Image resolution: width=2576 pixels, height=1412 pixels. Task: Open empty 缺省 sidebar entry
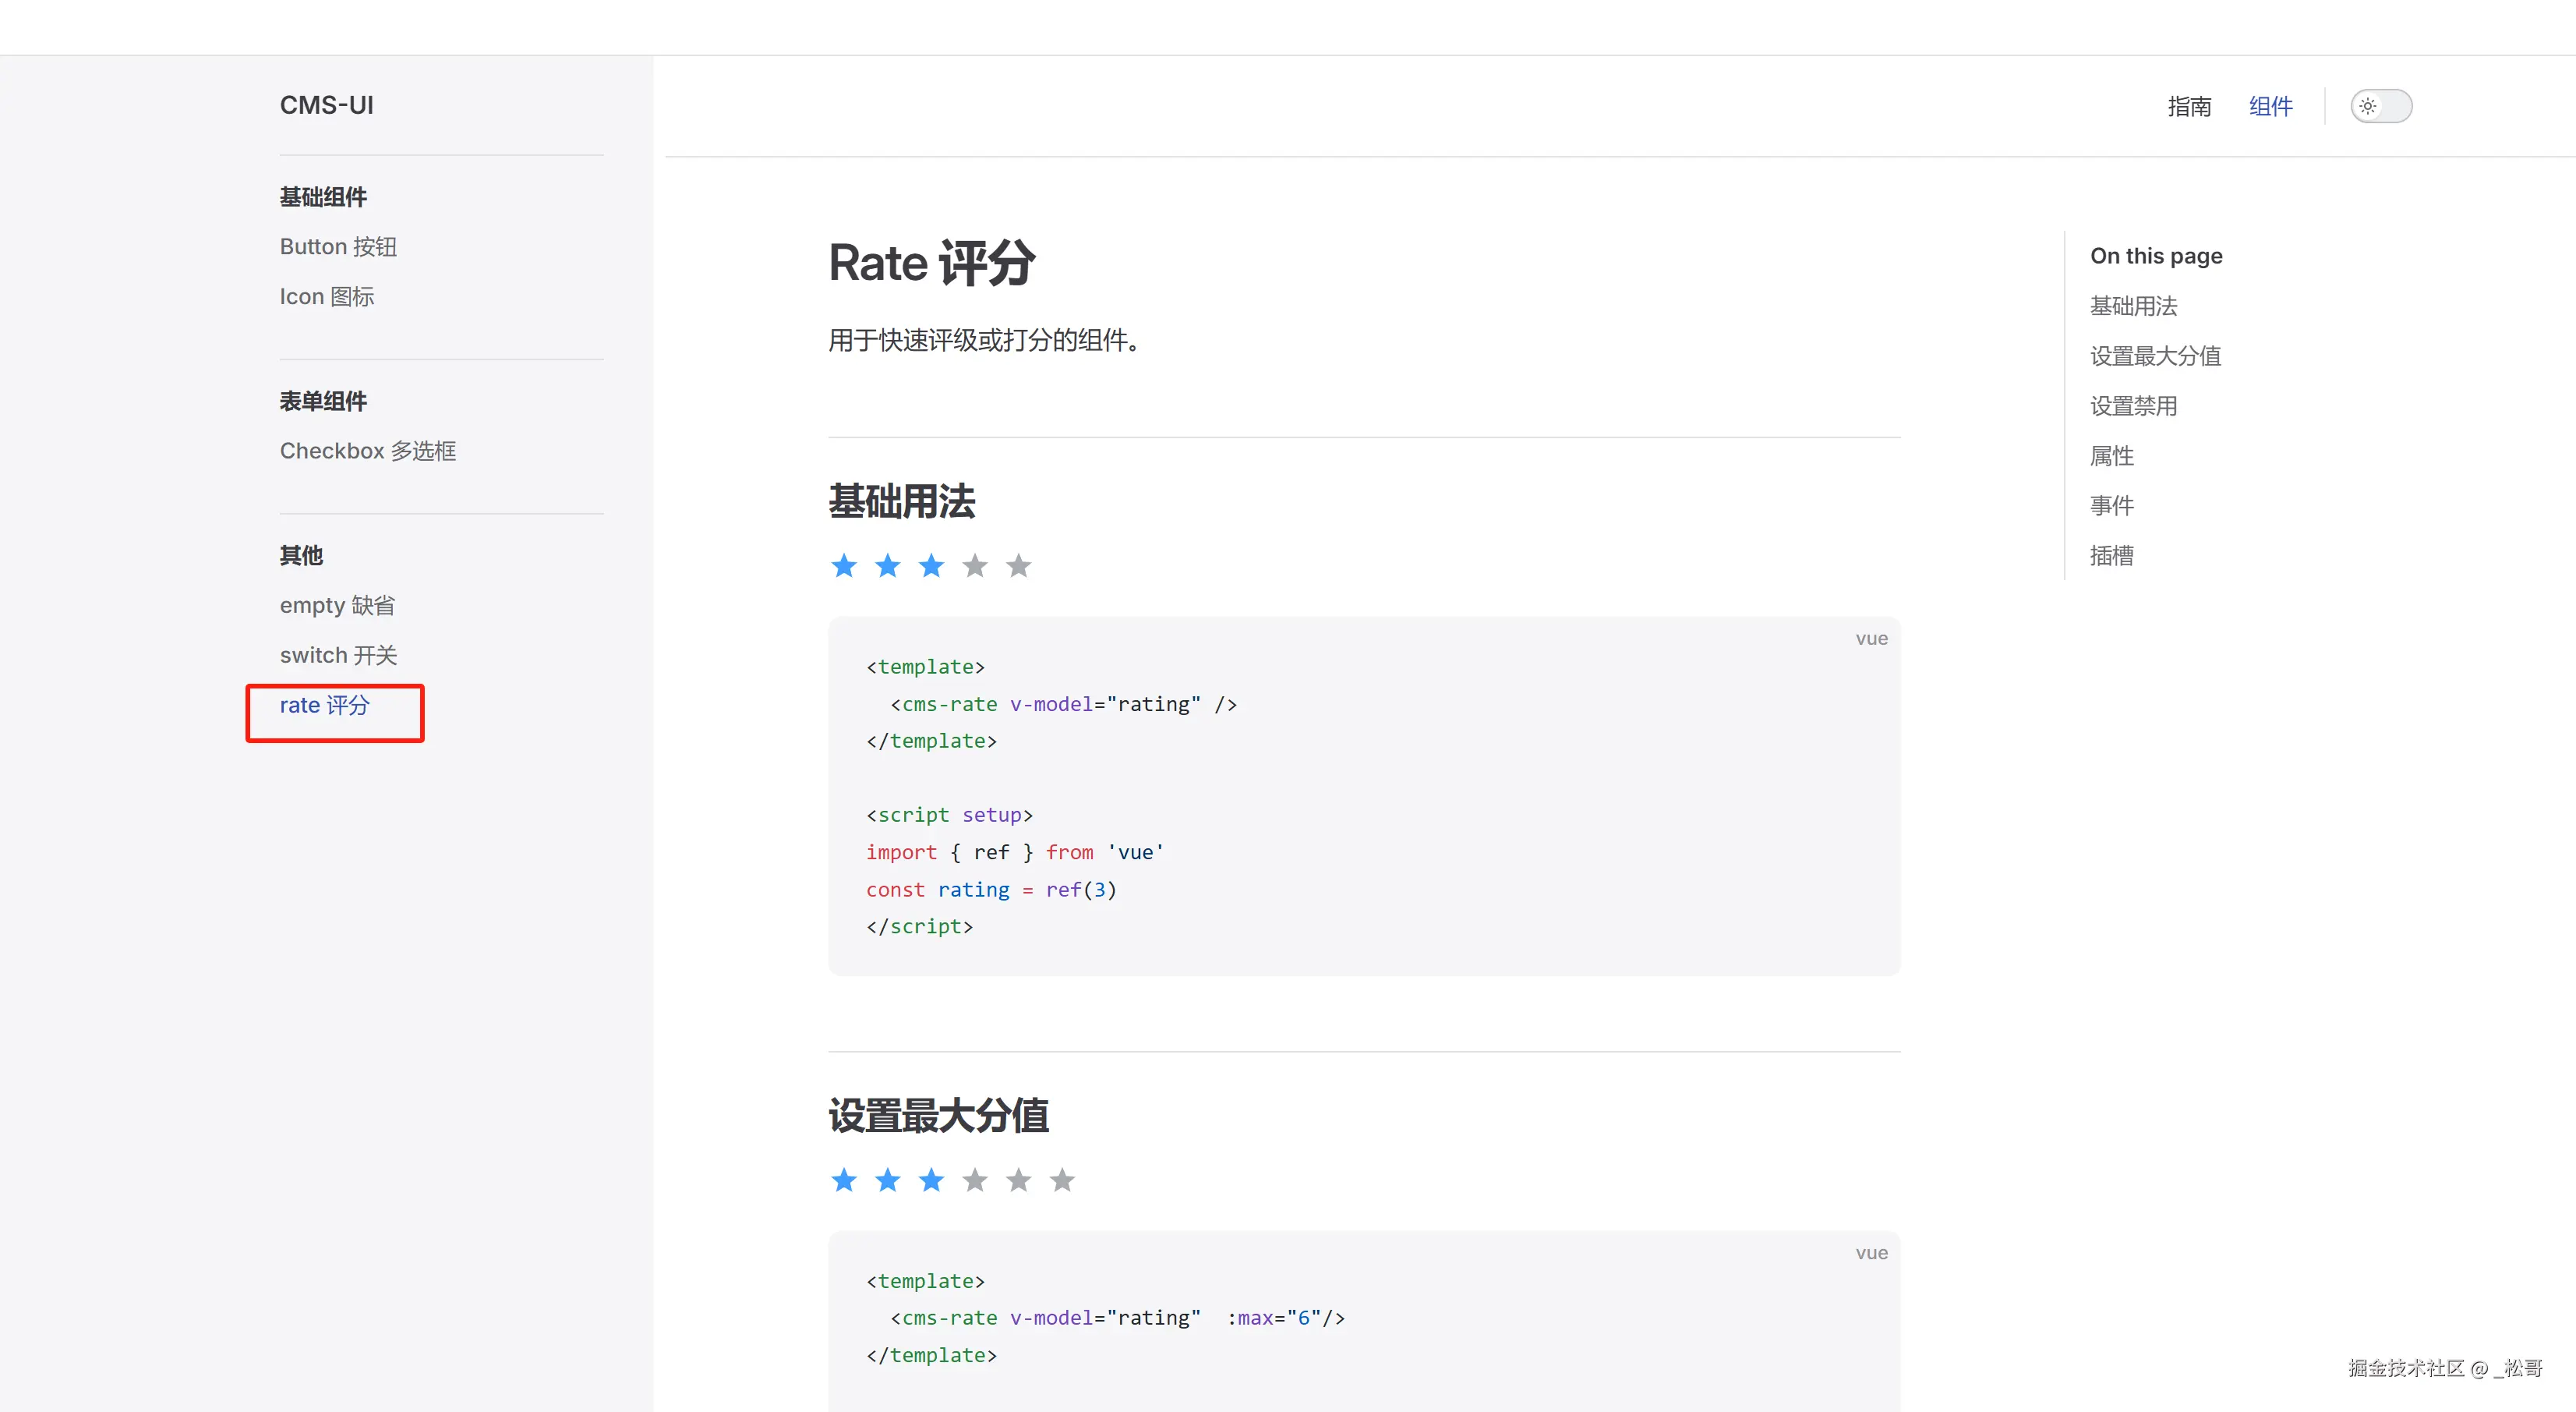tap(337, 605)
